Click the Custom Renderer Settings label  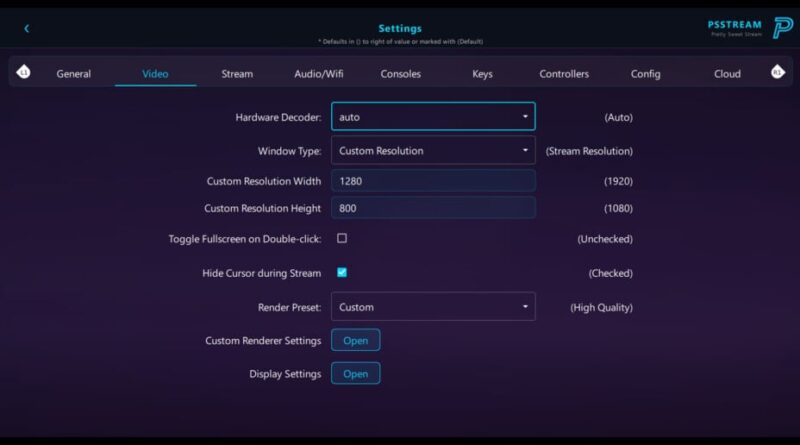pyautogui.click(x=263, y=341)
